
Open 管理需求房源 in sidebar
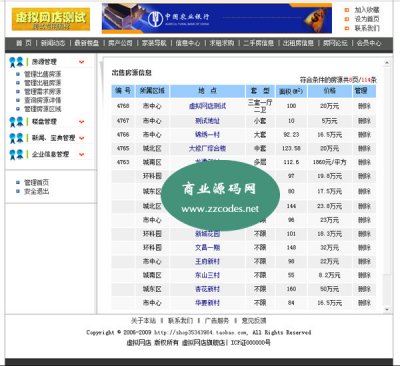[x=43, y=91]
